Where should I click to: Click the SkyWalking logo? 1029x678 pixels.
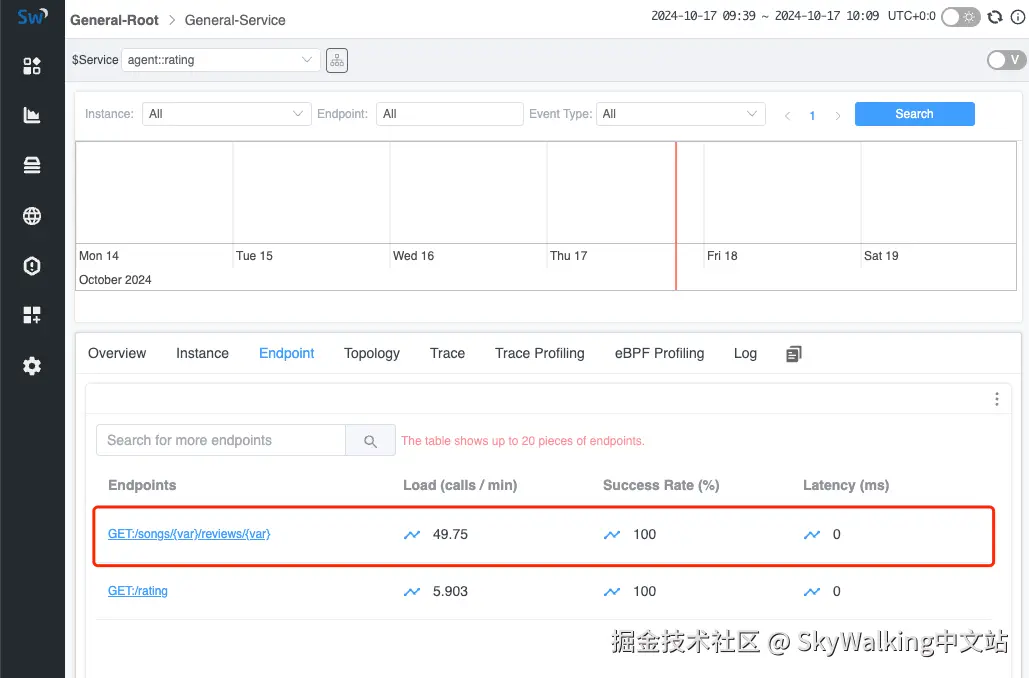[32, 16]
